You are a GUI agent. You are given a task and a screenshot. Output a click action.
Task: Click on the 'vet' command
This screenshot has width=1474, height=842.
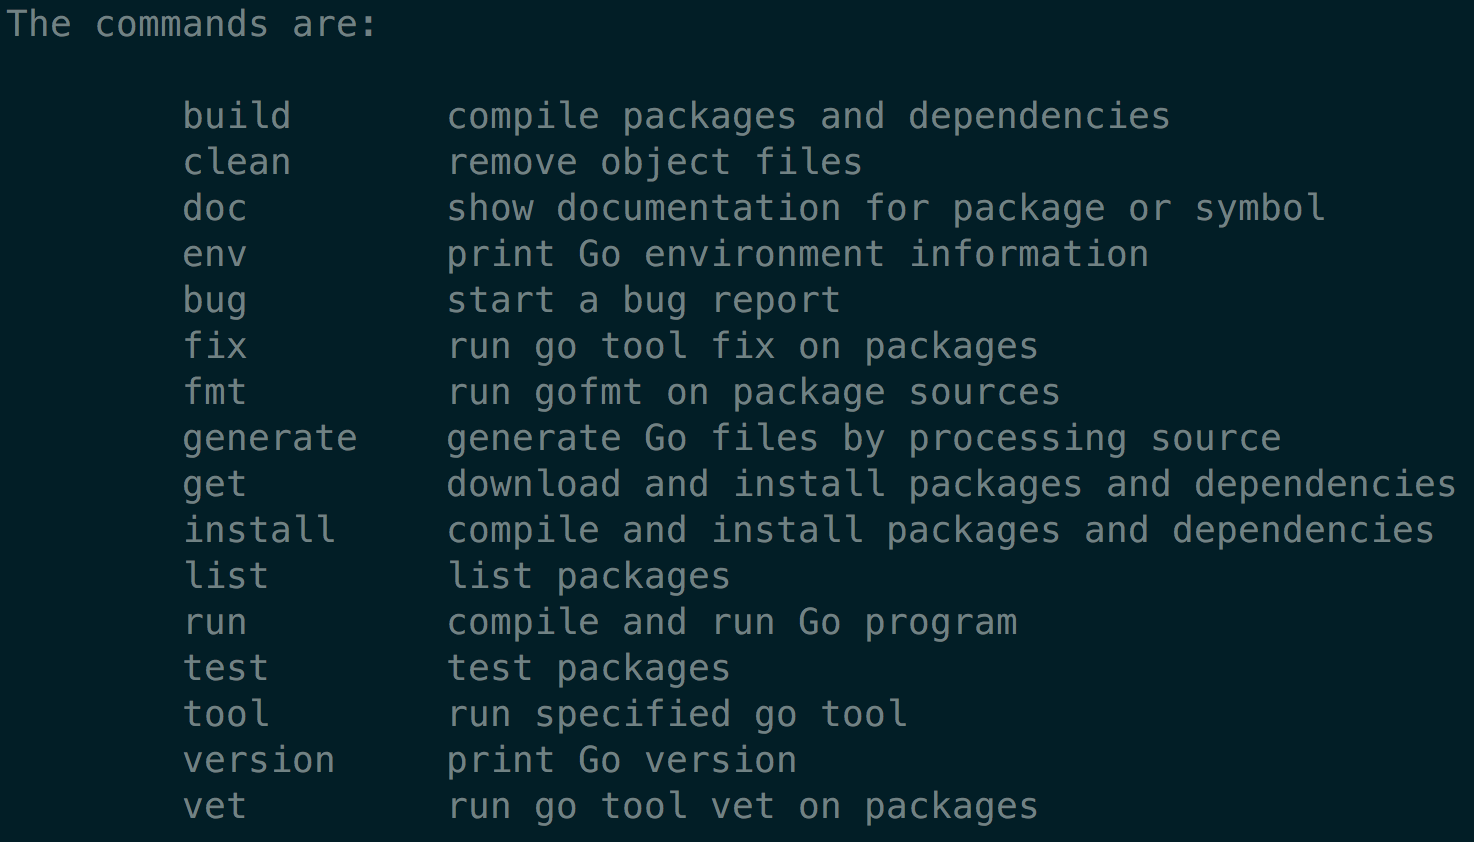click(x=215, y=806)
